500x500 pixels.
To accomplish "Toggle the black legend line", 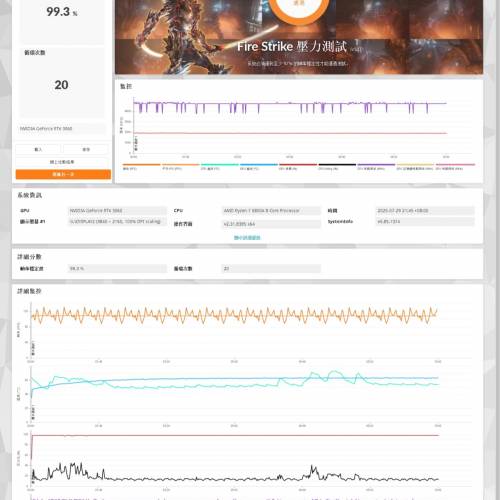I will [x=337, y=166].
